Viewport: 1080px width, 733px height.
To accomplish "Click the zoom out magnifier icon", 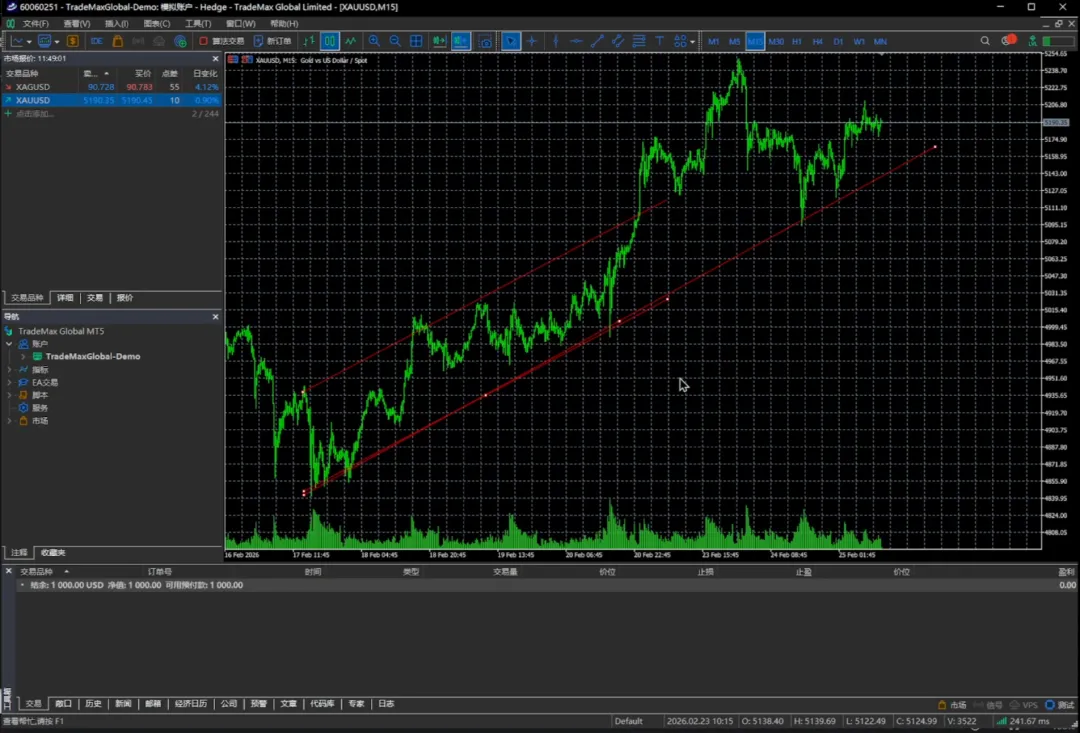I will [x=395, y=41].
